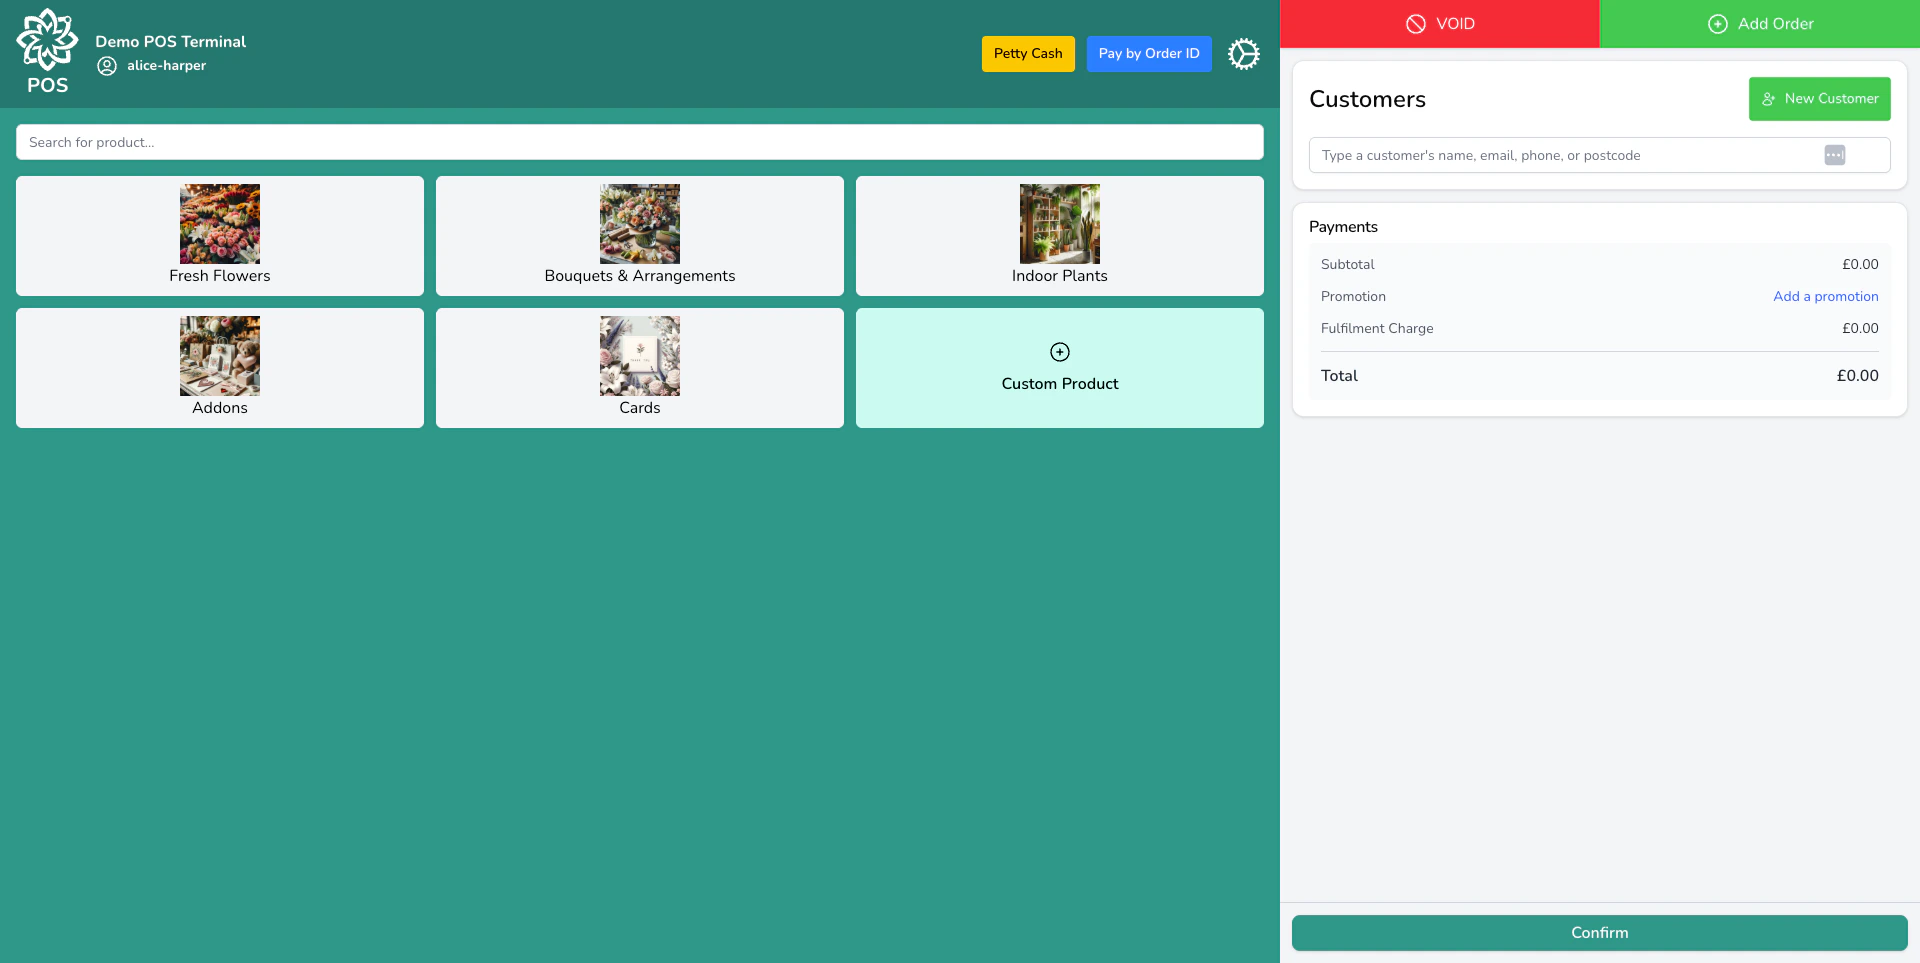The height and width of the screenshot is (963, 1920).
Task: Open the Add a promotion link
Action: [1826, 296]
